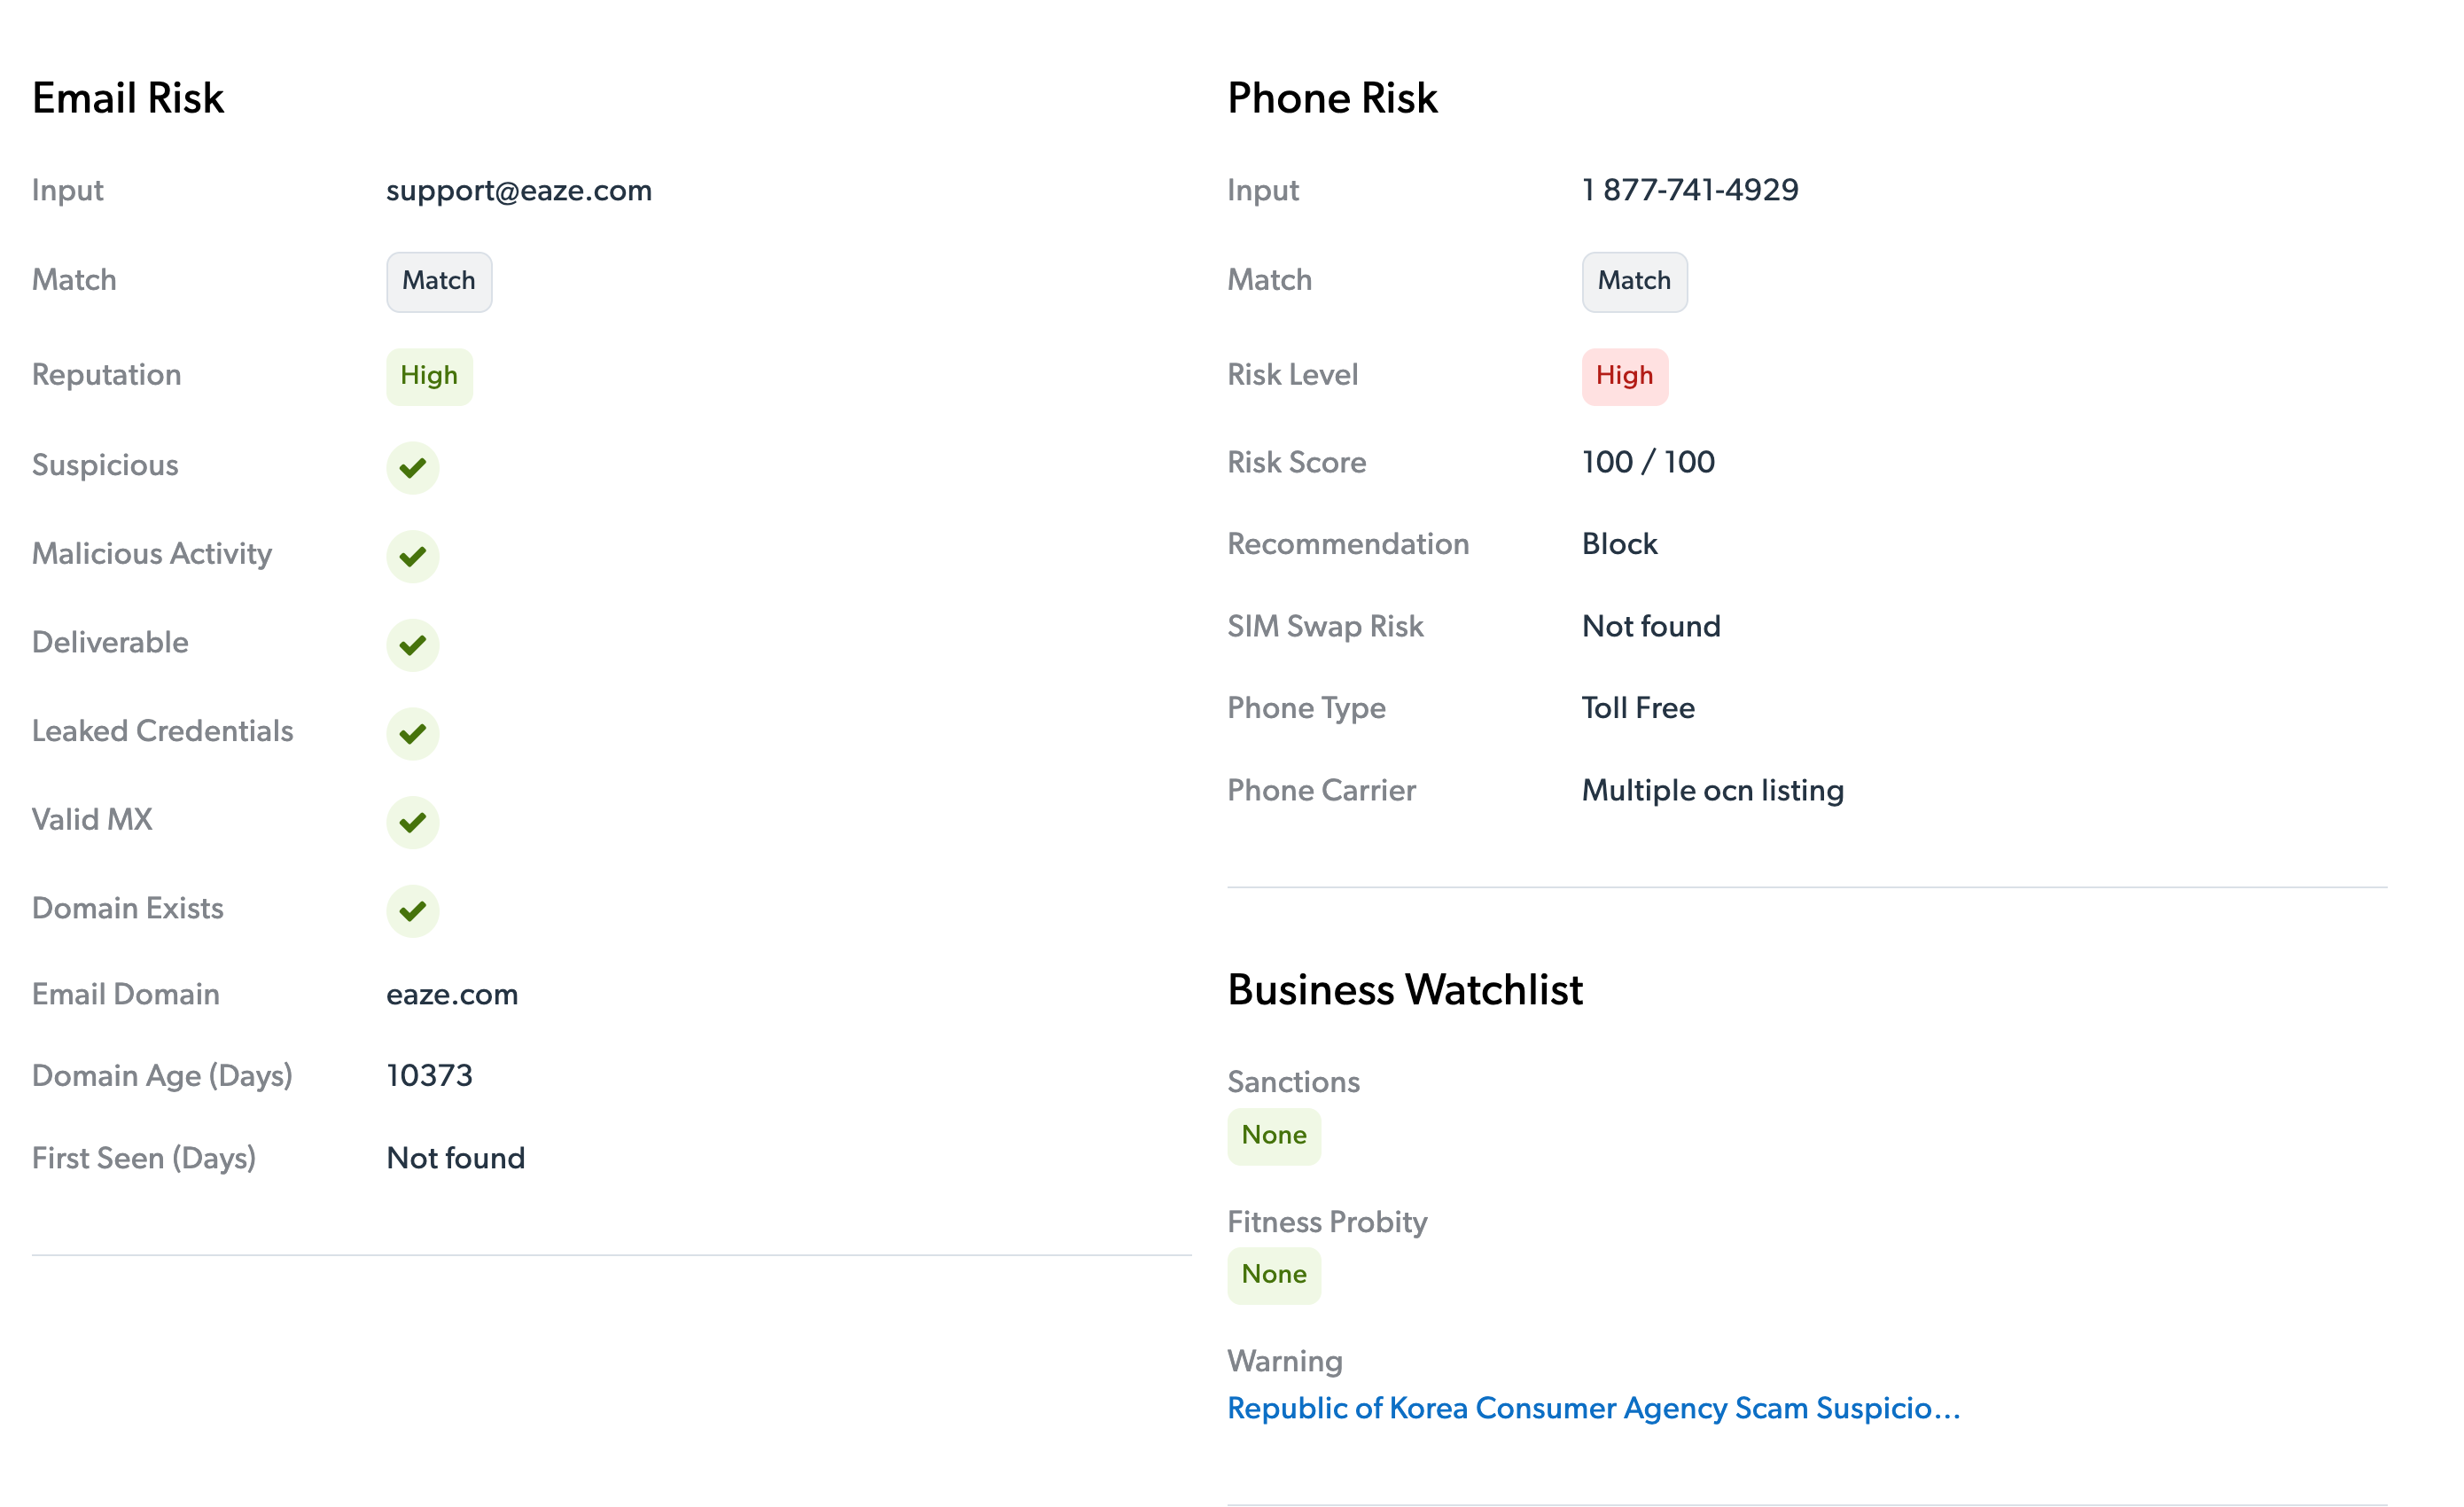Select the phone number 1 877-741-4929

[1690, 189]
